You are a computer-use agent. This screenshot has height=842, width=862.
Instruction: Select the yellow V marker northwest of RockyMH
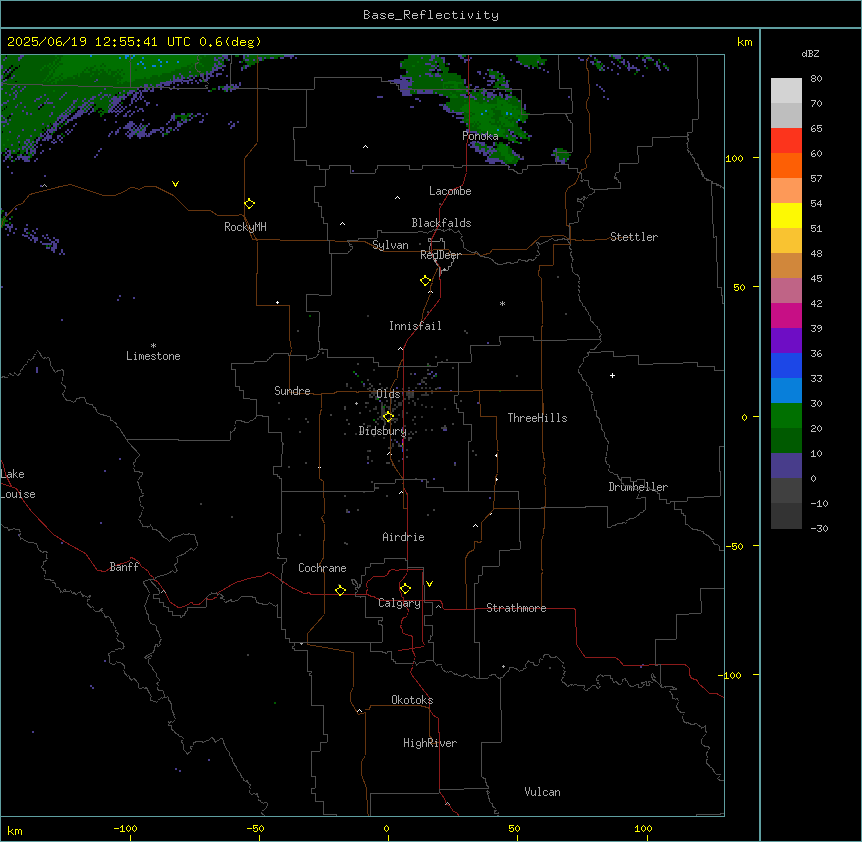click(175, 184)
